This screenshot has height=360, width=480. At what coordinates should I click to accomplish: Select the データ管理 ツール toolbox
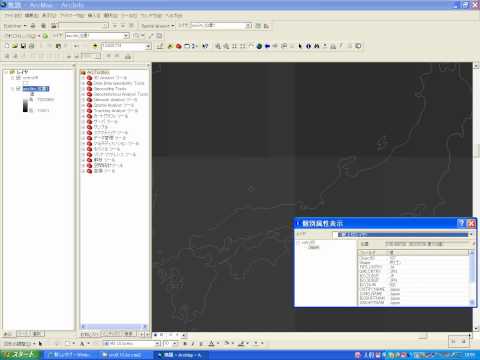110,138
